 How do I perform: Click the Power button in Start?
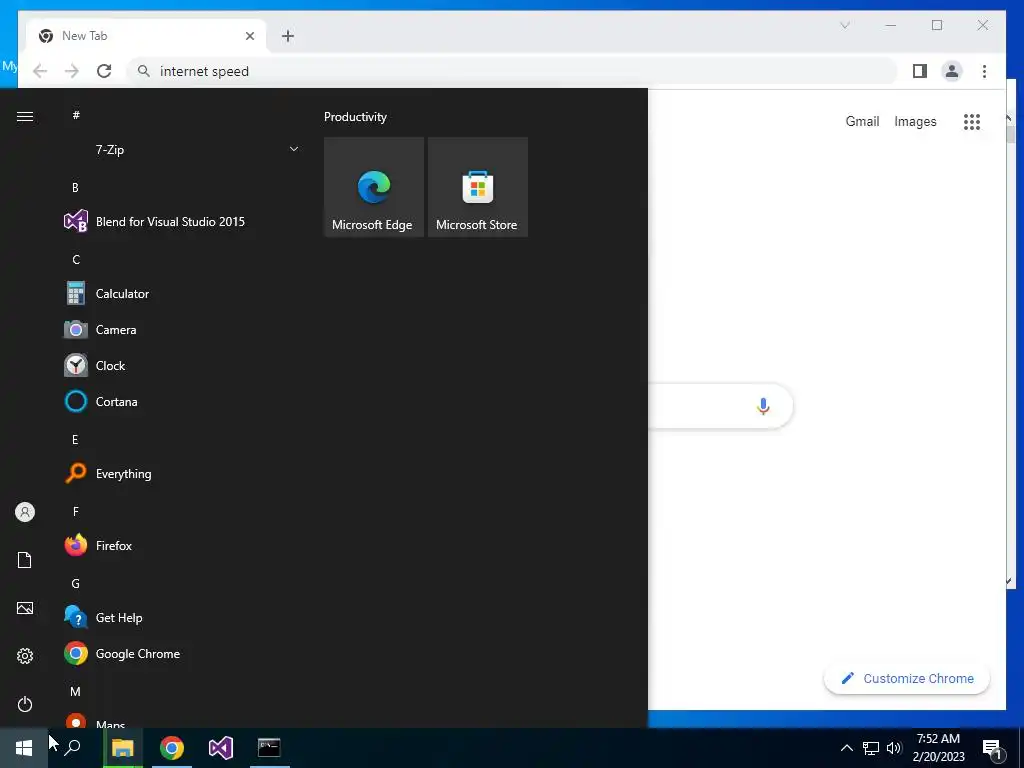pyautogui.click(x=25, y=704)
